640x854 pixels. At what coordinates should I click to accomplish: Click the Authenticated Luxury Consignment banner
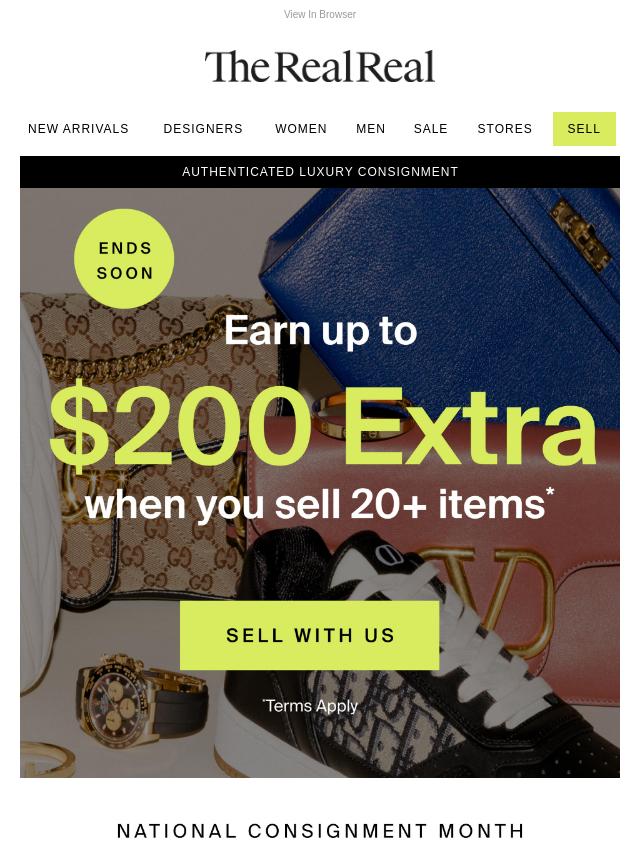coord(320,172)
